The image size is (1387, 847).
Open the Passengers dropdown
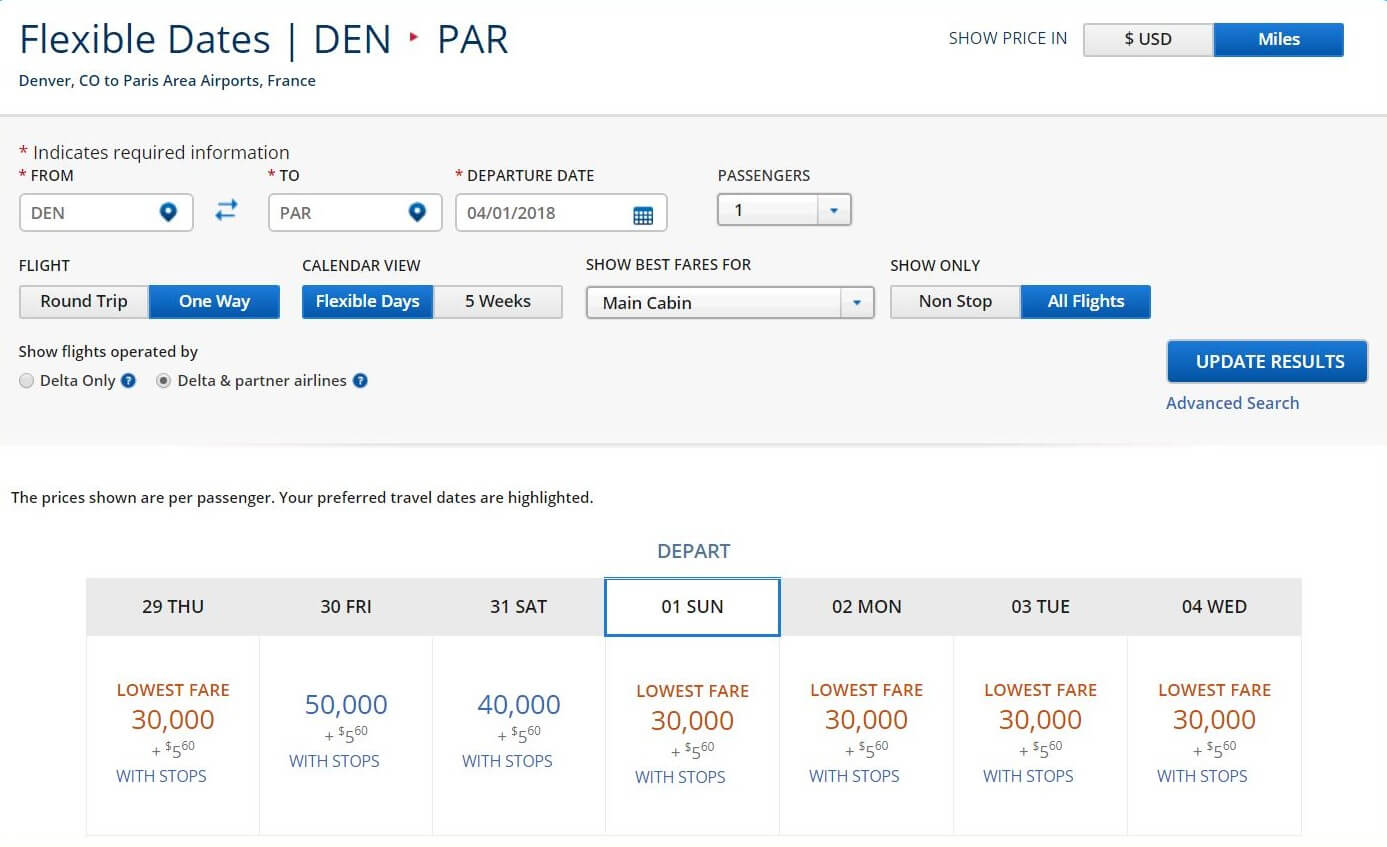pos(784,211)
